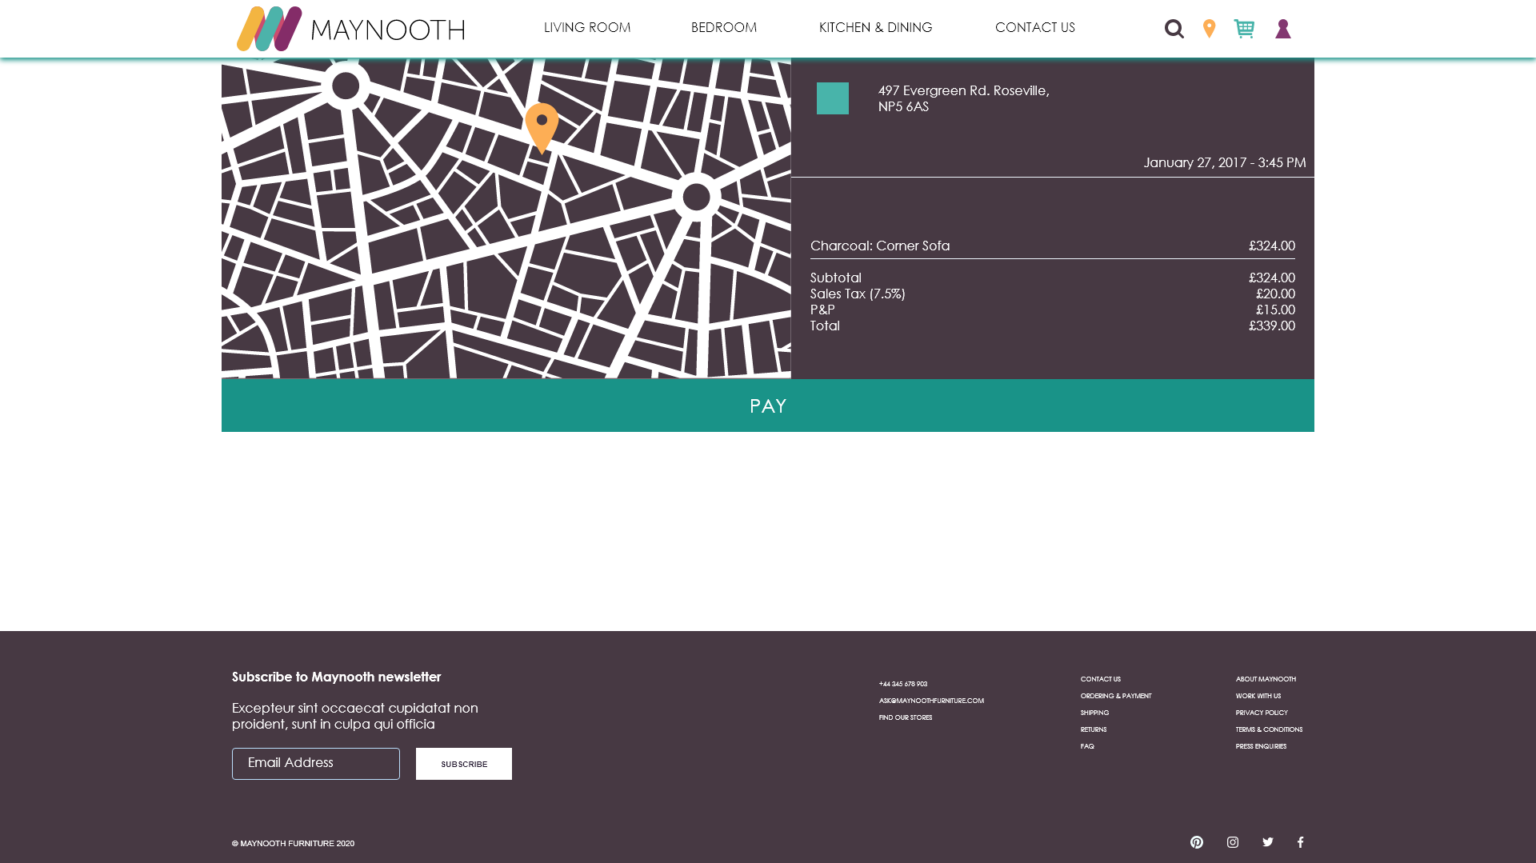Viewport: 1536px width, 863px height.
Task: Open the Terms & Conditions link
Action: 1269,730
